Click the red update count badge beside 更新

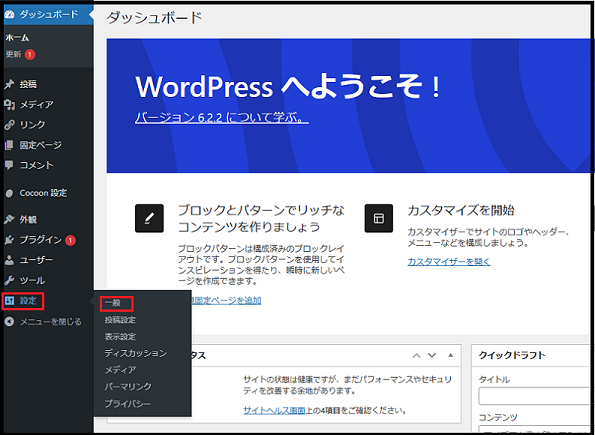(x=30, y=55)
